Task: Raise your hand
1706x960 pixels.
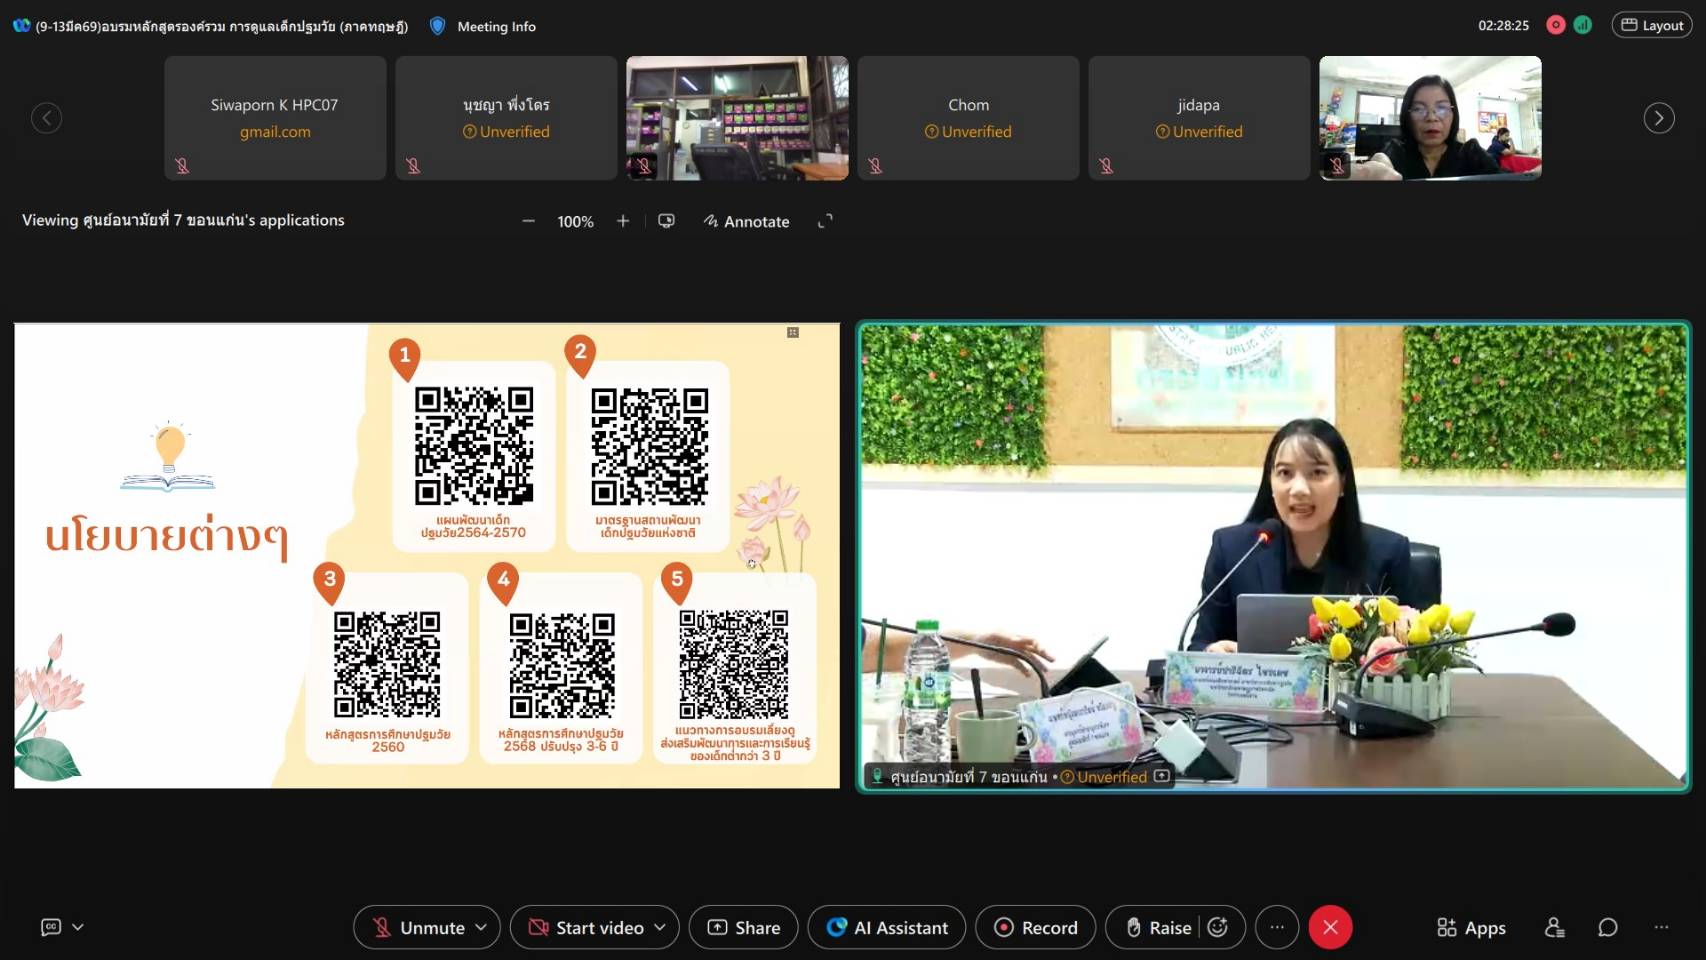Action: [x=1159, y=928]
